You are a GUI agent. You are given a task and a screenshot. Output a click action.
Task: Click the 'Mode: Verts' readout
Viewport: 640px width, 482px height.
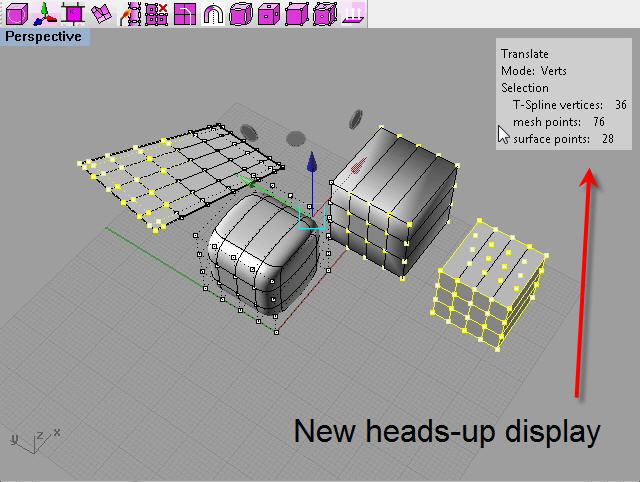(x=533, y=71)
